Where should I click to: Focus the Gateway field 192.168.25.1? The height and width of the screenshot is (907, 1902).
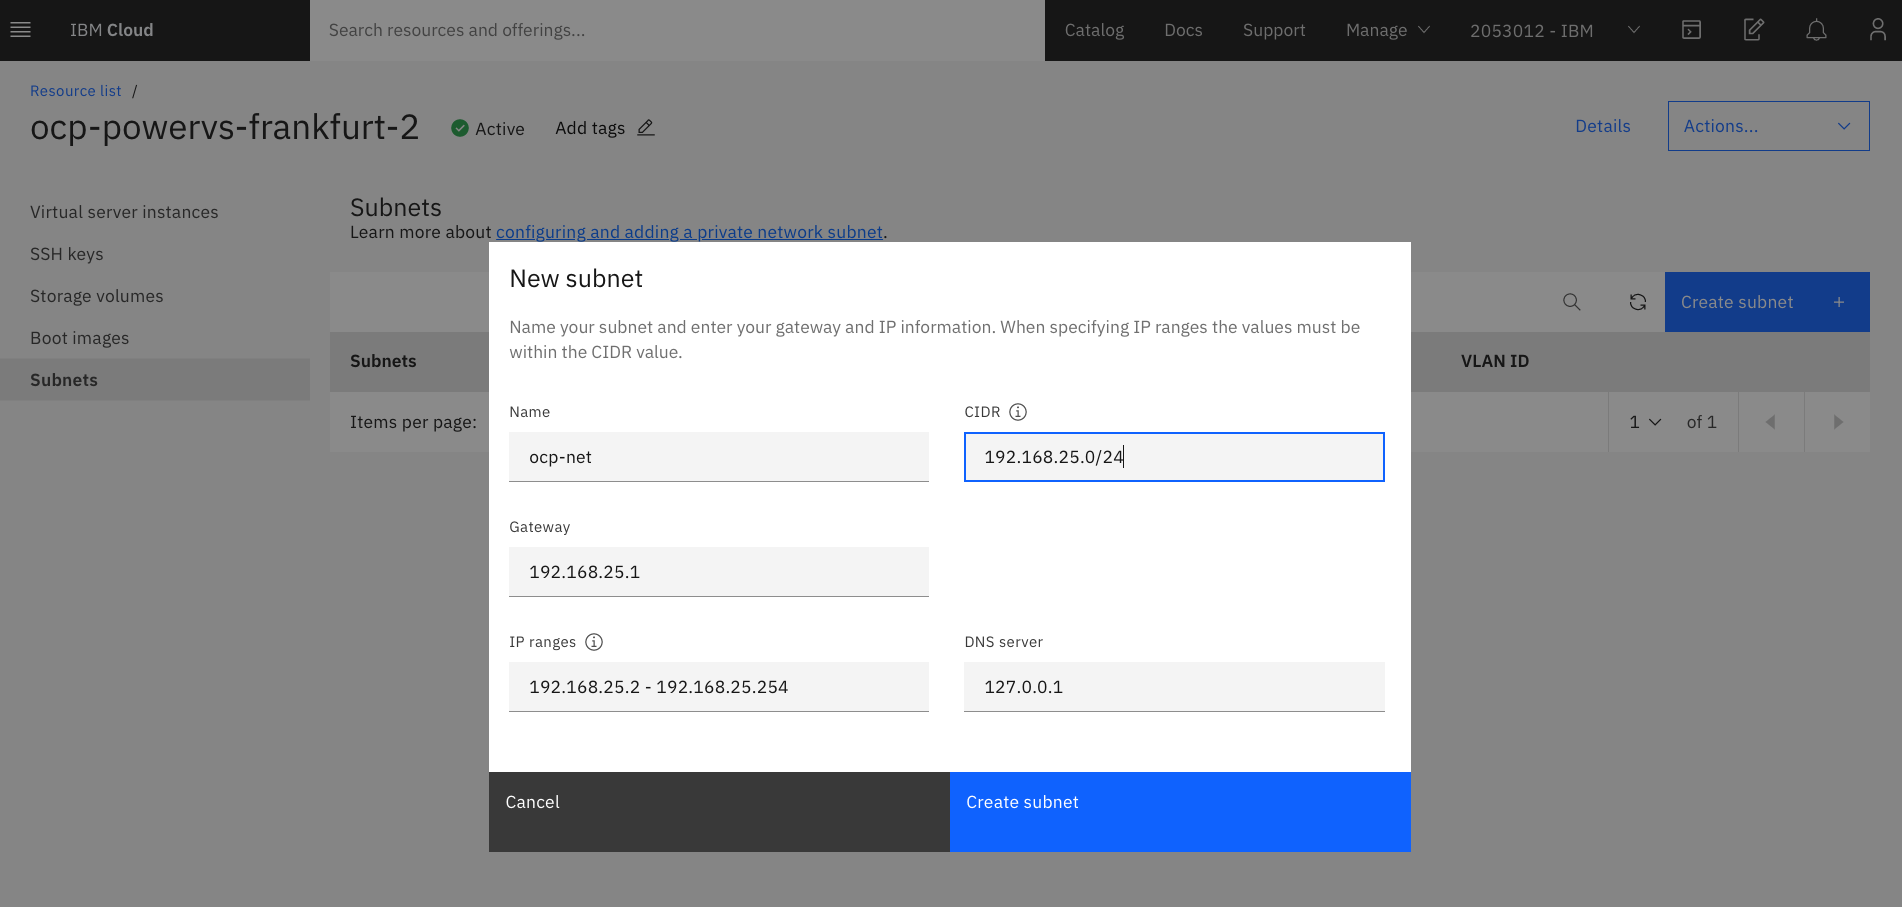click(719, 572)
